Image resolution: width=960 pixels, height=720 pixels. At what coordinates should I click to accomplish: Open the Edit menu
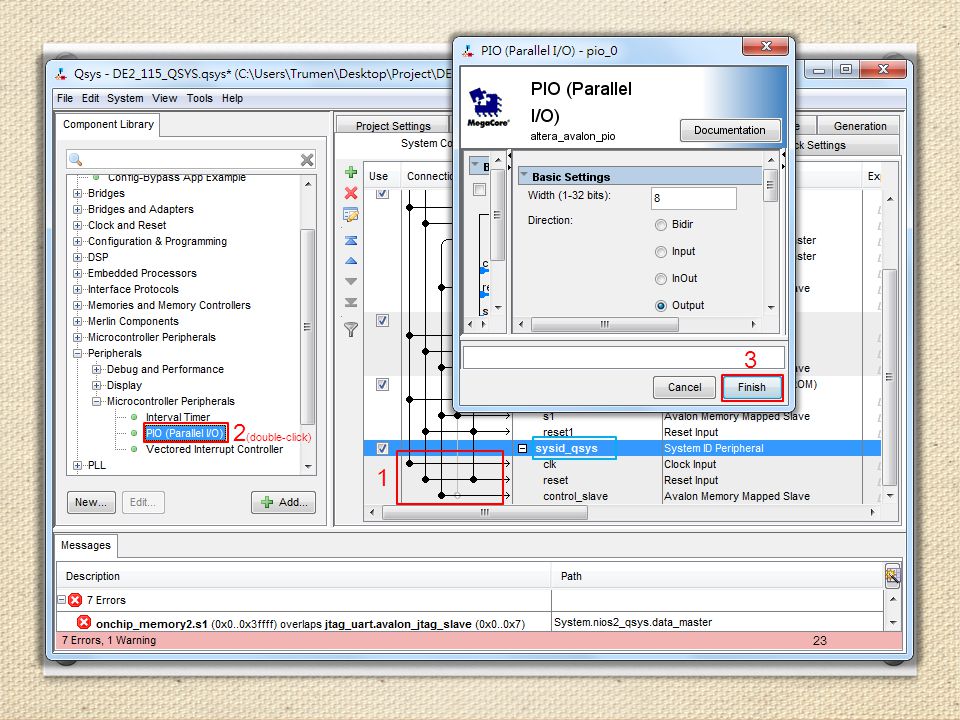point(91,98)
